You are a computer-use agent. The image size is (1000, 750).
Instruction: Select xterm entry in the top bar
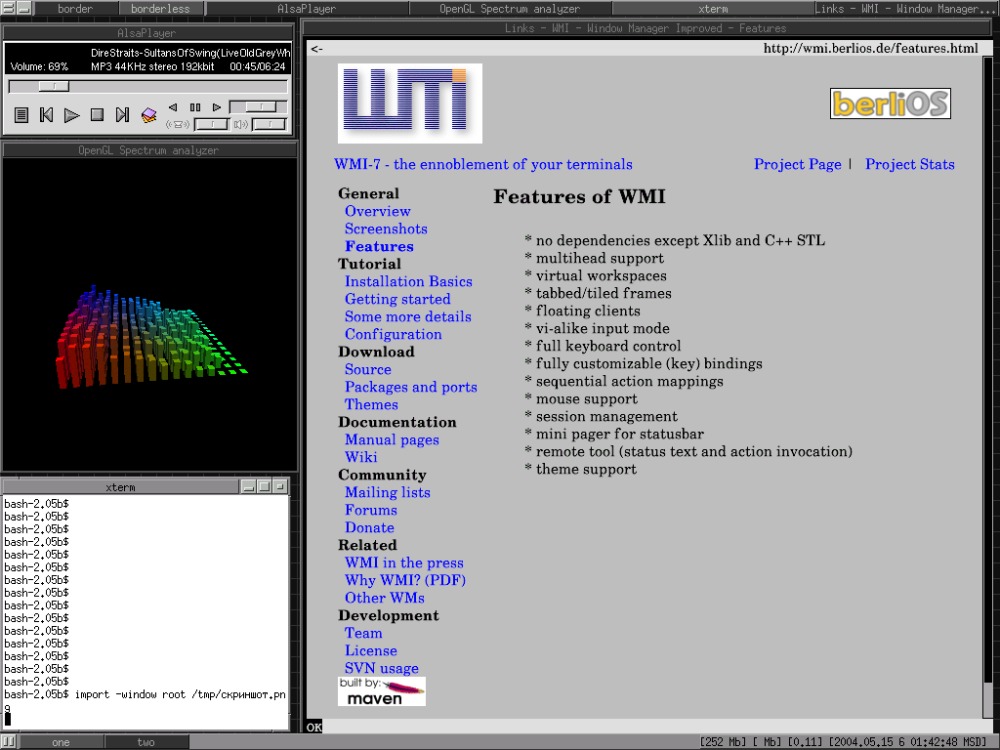[713, 8]
